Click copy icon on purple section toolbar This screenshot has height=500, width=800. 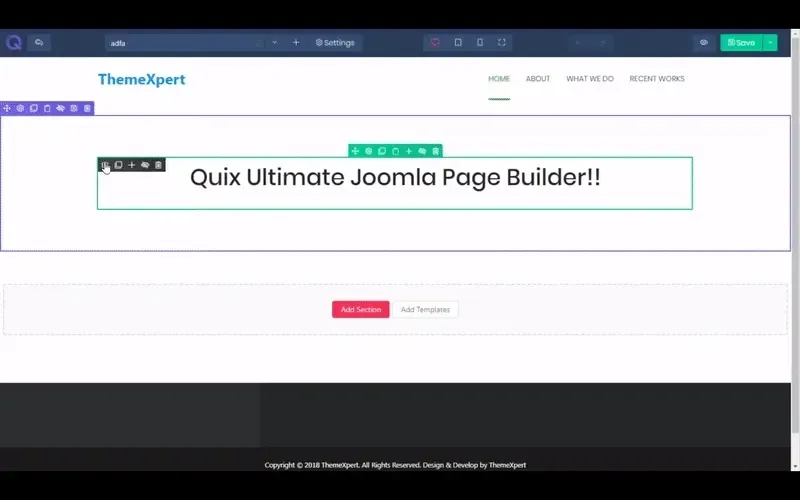(34, 108)
